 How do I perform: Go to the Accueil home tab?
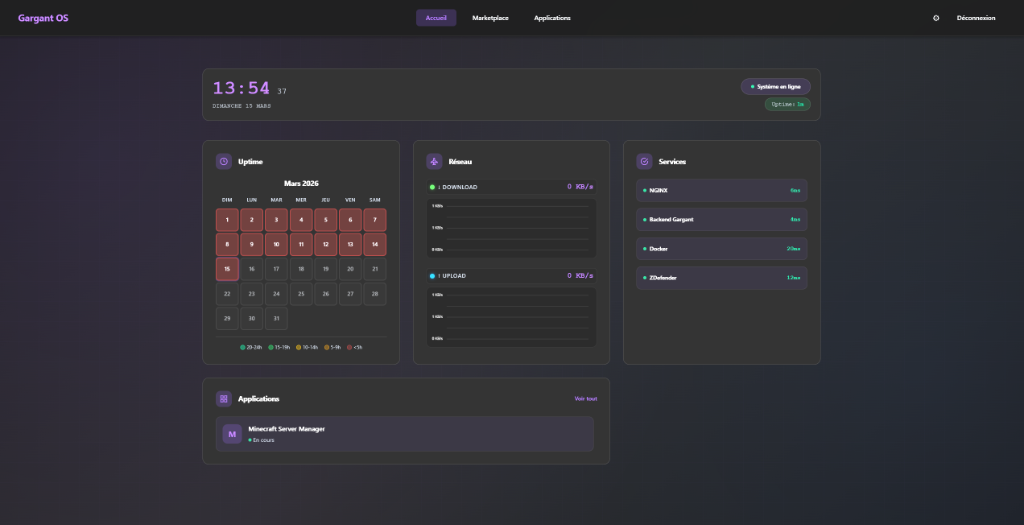[x=436, y=18]
